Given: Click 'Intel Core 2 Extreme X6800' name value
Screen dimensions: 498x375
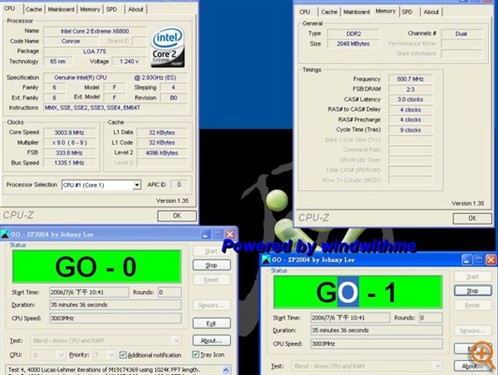Looking at the screenshot, I should [95, 31].
